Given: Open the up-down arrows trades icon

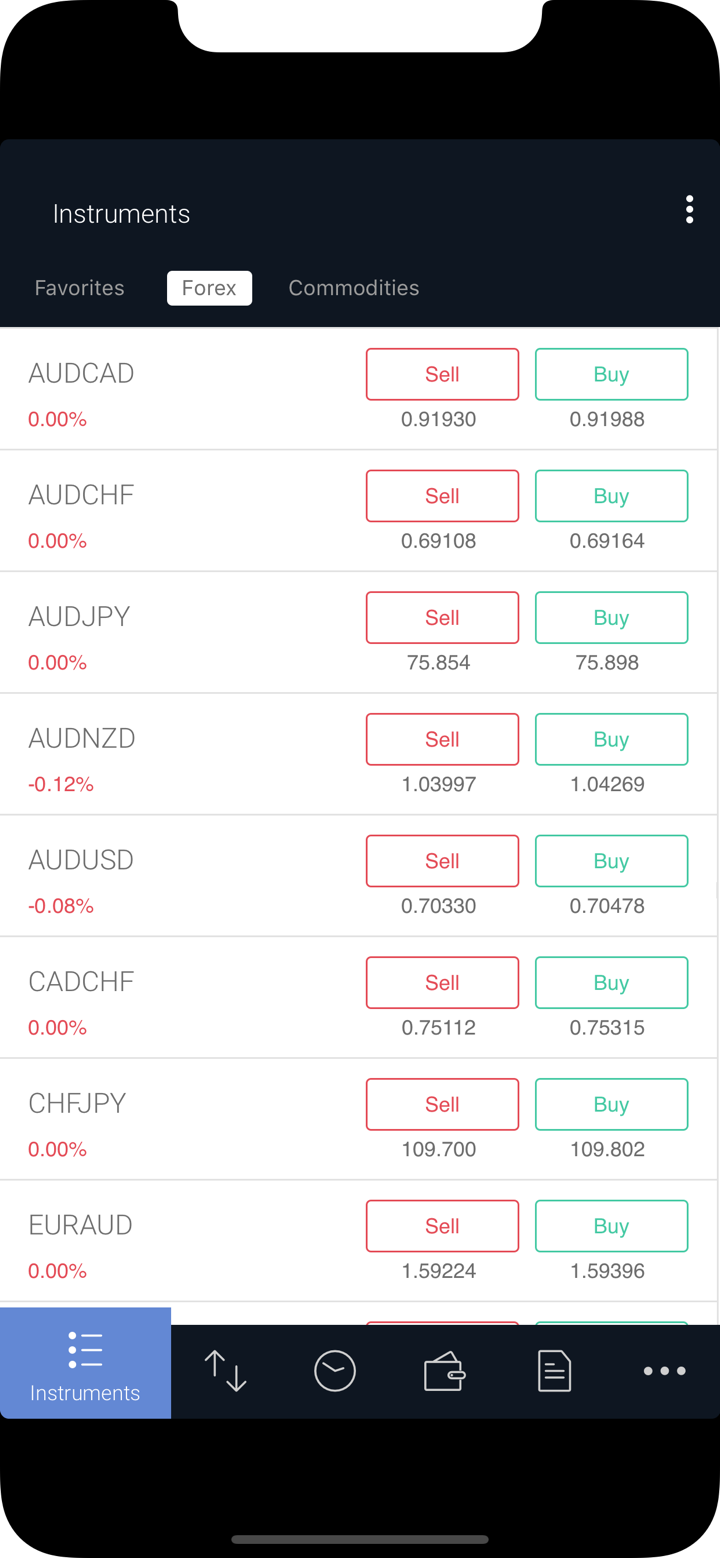Looking at the screenshot, I should click(x=225, y=1370).
